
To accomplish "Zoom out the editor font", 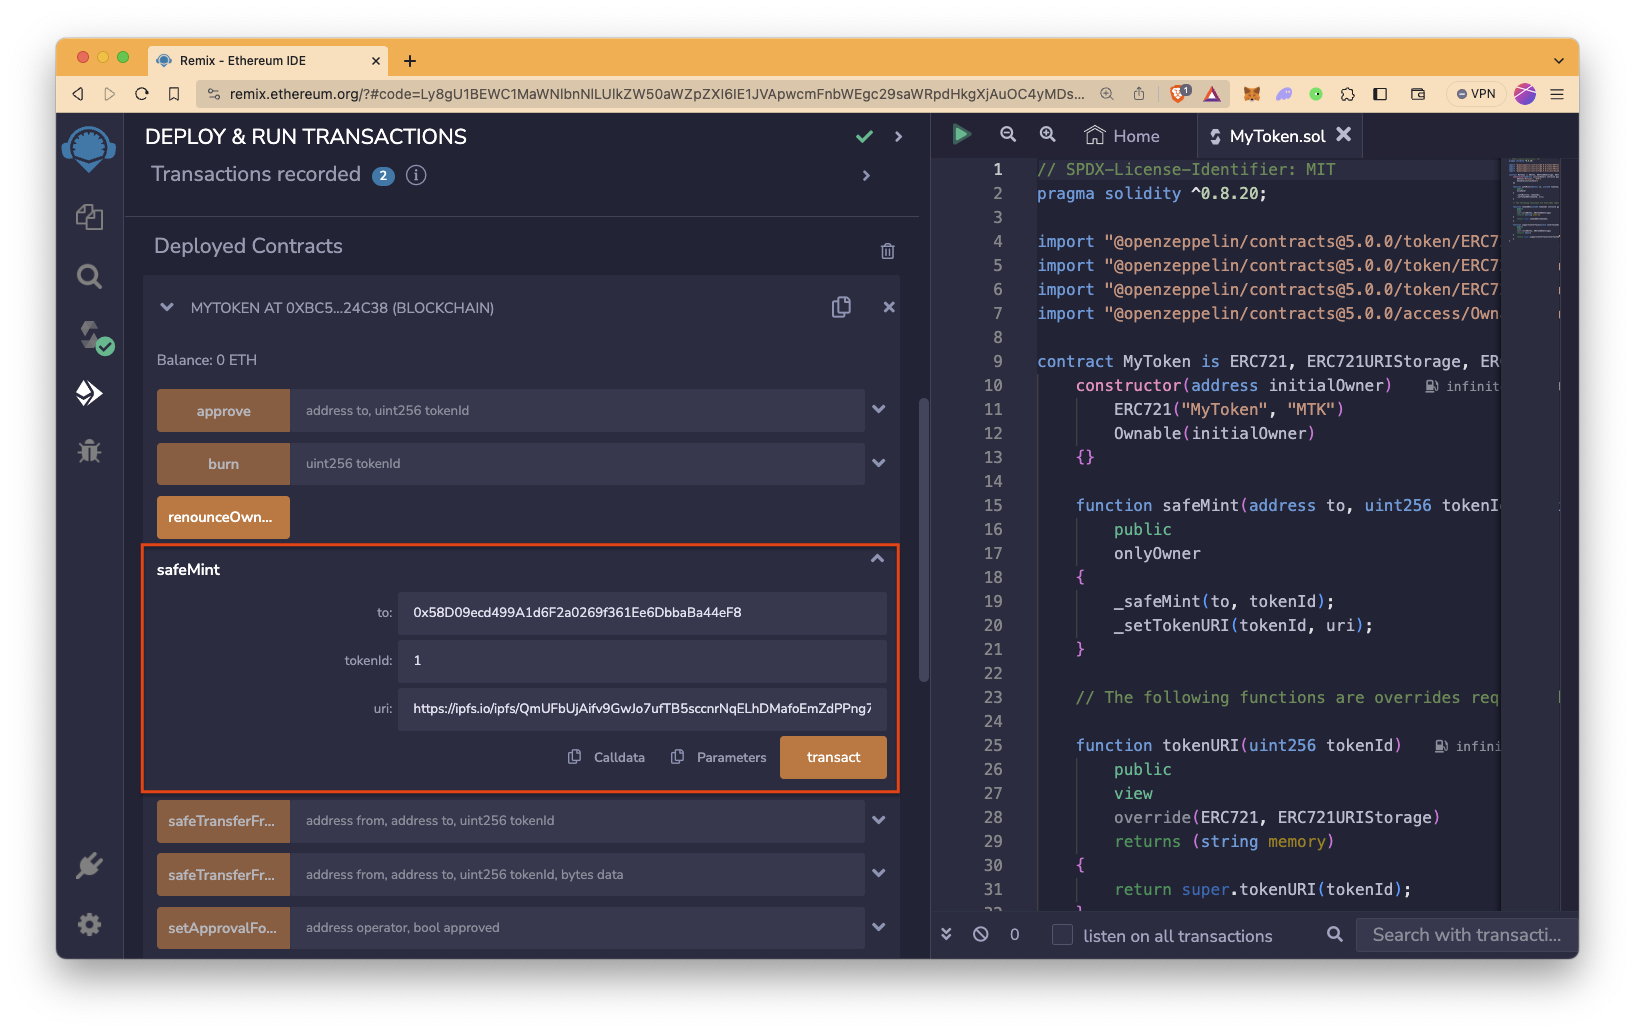I will [1008, 134].
